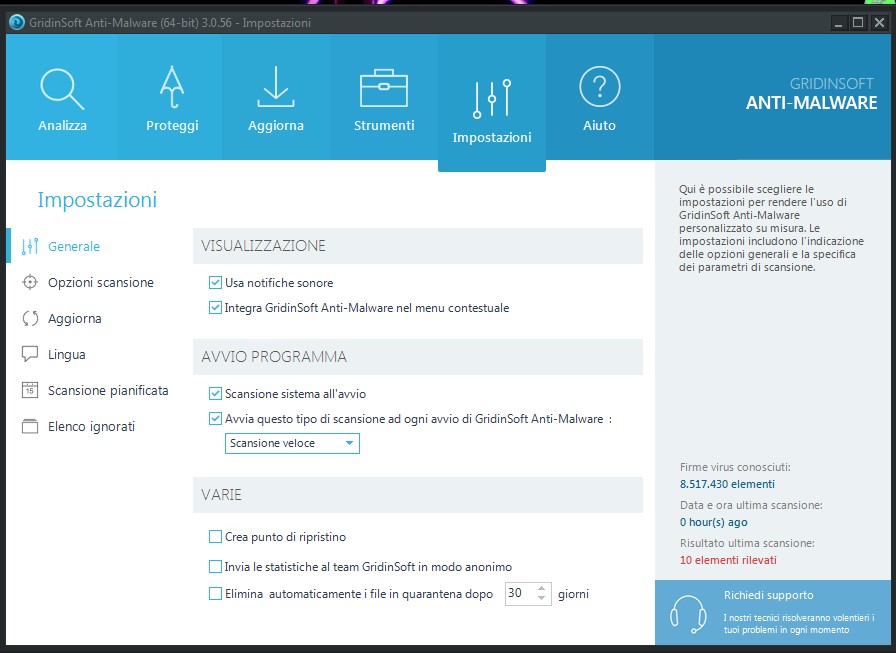896x653 pixels.
Task: Increase quarantine days with up arrow
Action: tap(541, 588)
